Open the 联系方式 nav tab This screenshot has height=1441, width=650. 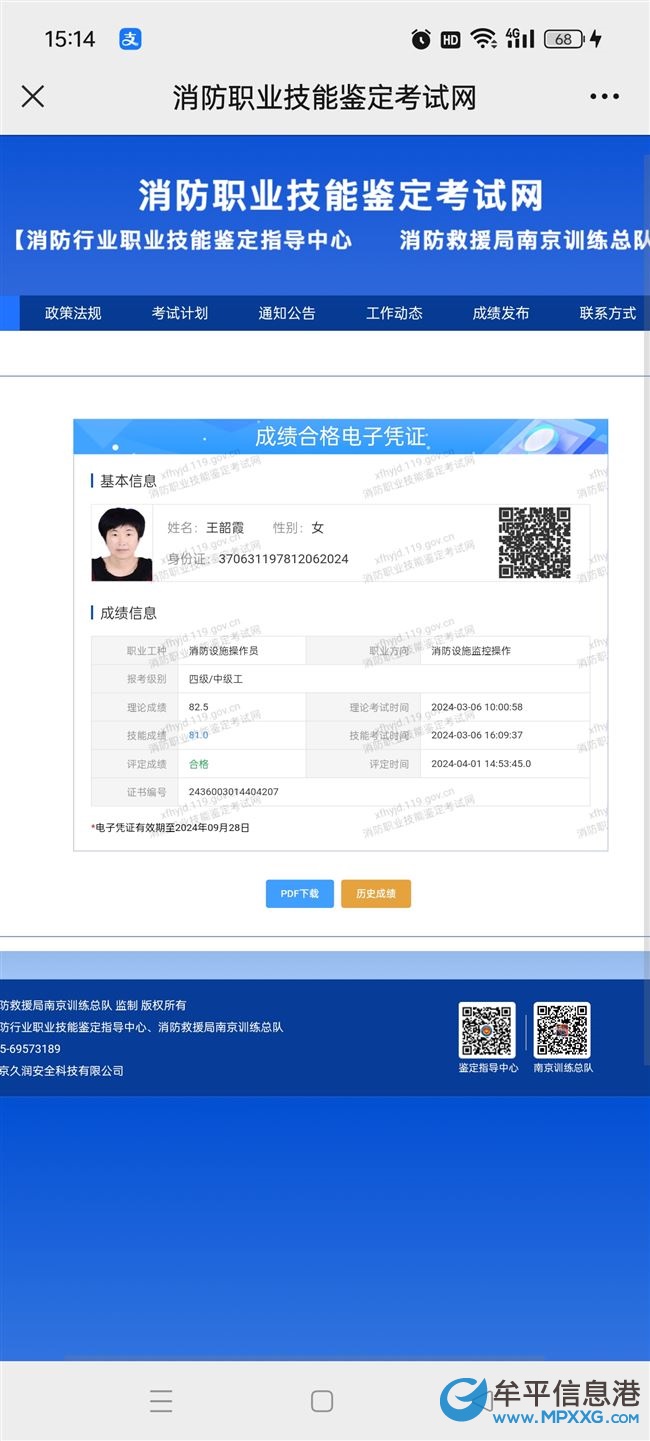607,313
